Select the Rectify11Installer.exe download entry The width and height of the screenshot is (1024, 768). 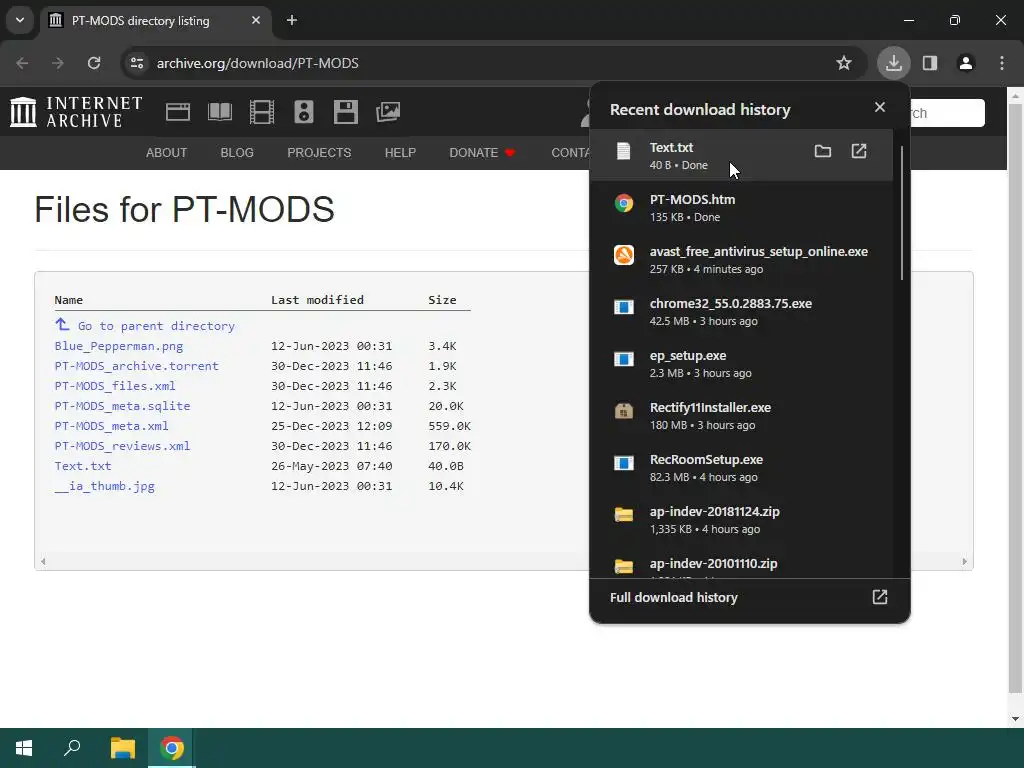(x=741, y=415)
